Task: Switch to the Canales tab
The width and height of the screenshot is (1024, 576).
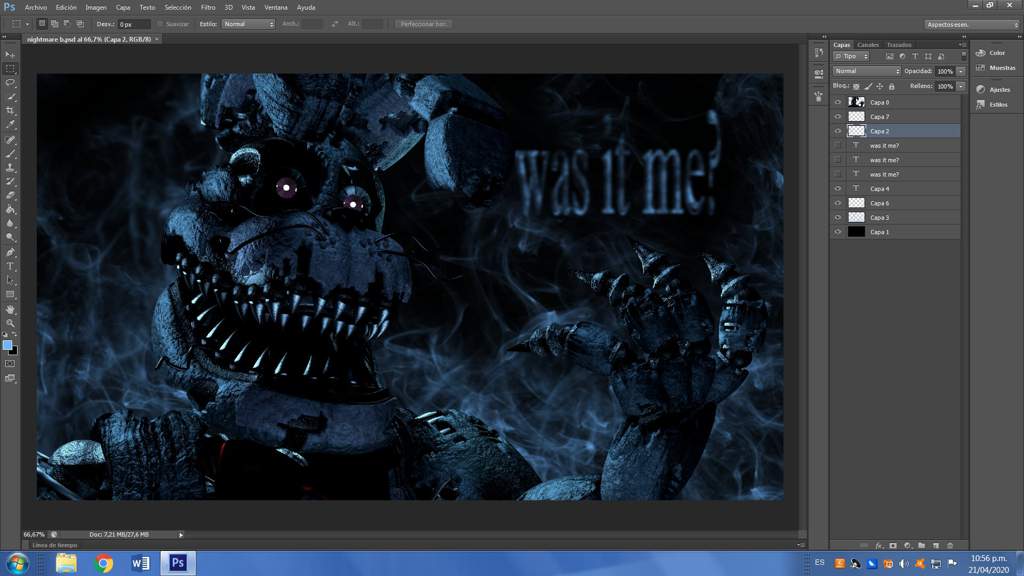Action: tap(868, 45)
